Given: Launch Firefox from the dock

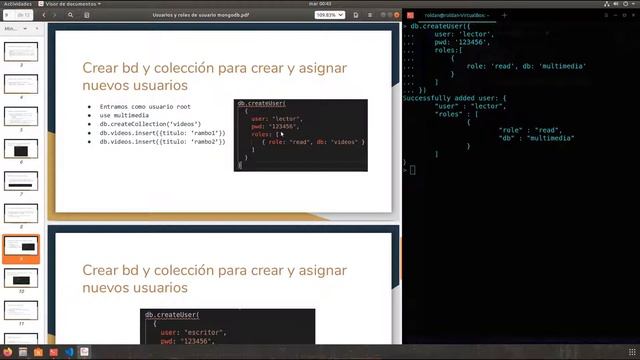Looking at the screenshot, I should click(x=8, y=352).
